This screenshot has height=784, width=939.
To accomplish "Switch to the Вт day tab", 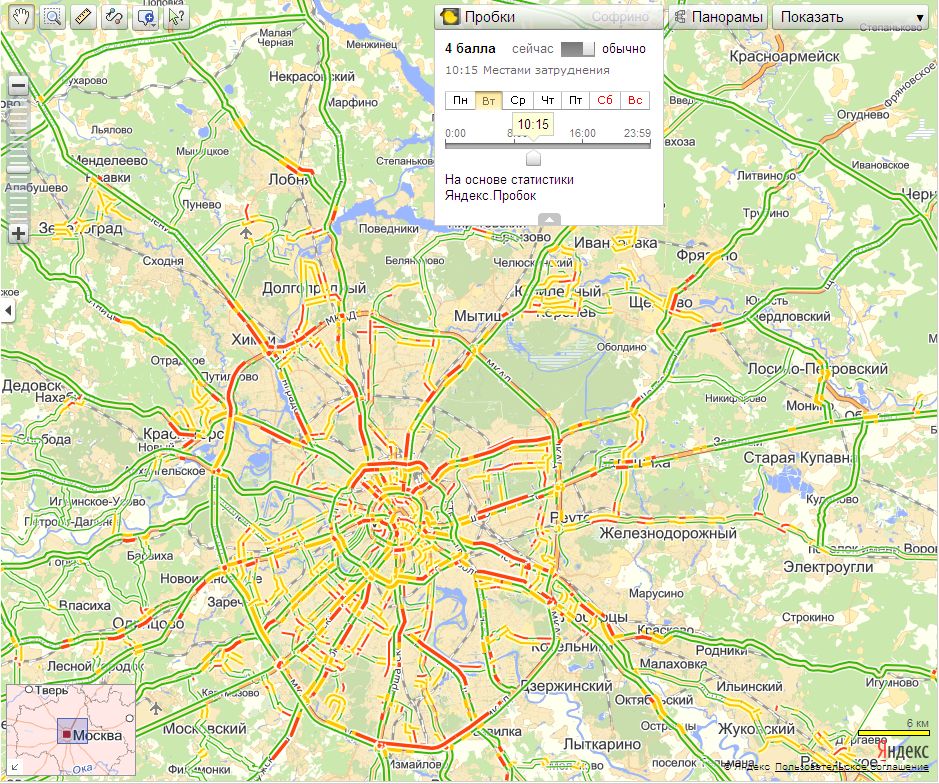I will click(x=489, y=100).
